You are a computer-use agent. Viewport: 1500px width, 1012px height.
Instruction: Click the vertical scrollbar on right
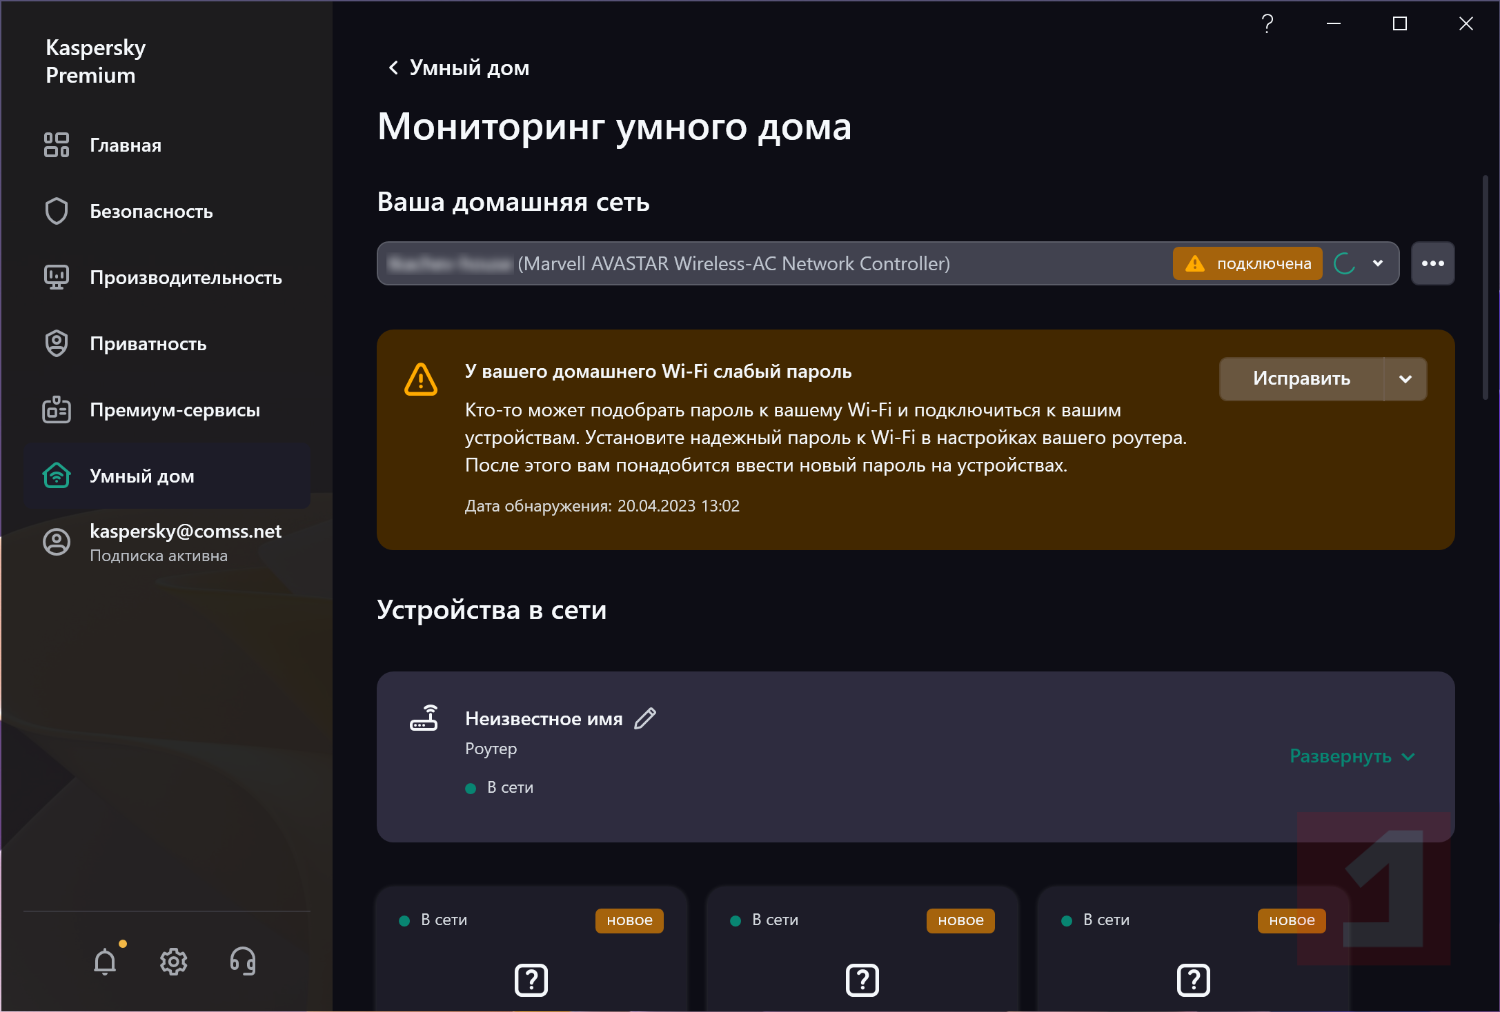[x=1485, y=288]
